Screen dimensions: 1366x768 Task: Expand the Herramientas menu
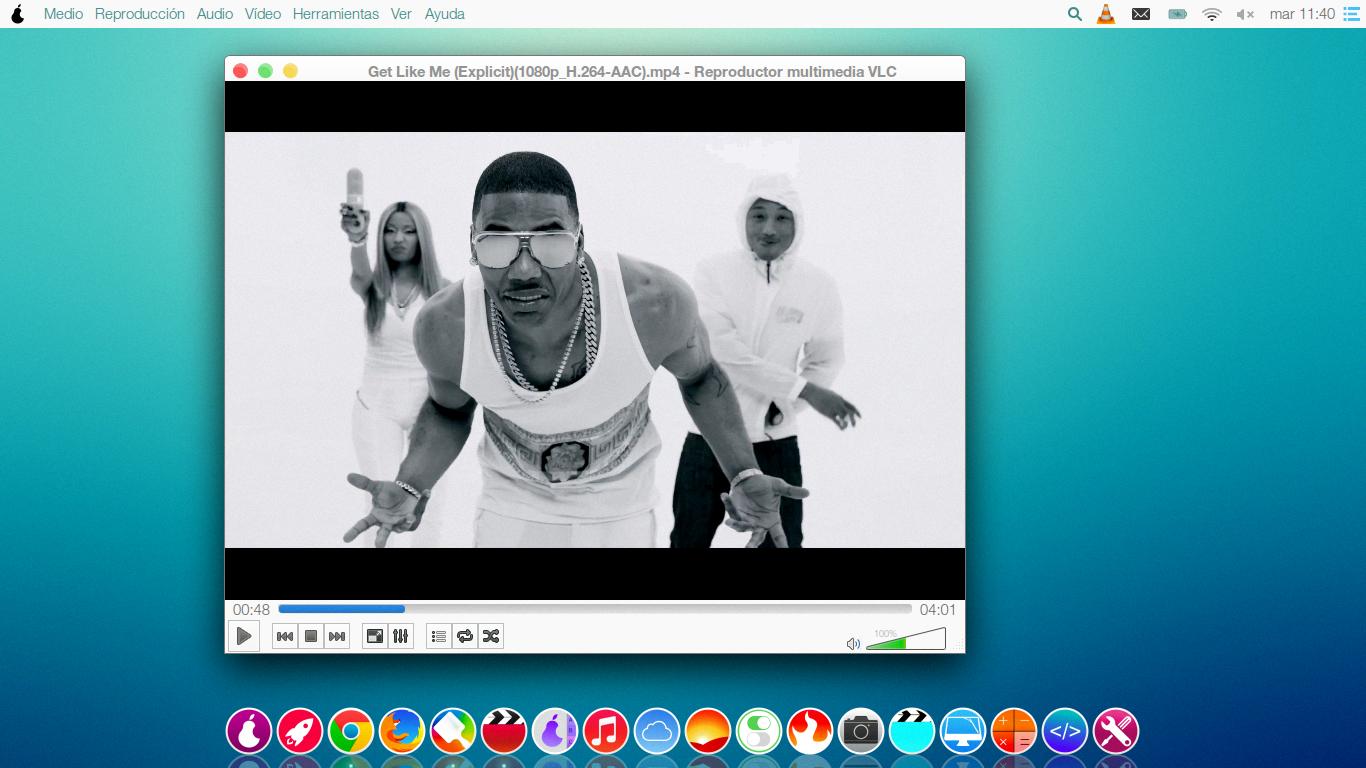coord(336,14)
